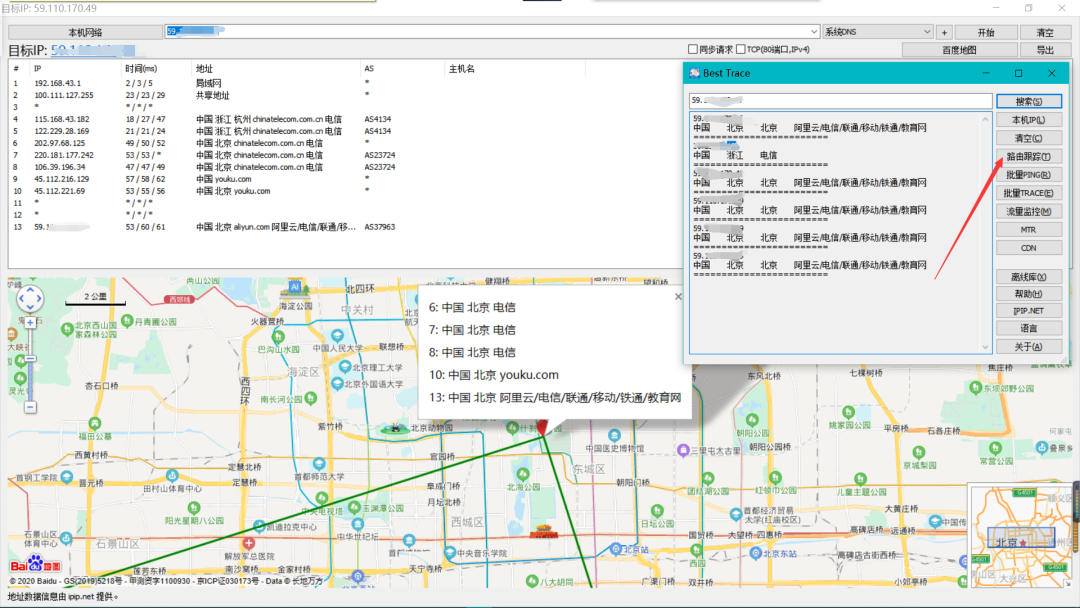Open 帮助(H) help
1080x608 pixels.
pos(1028,294)
